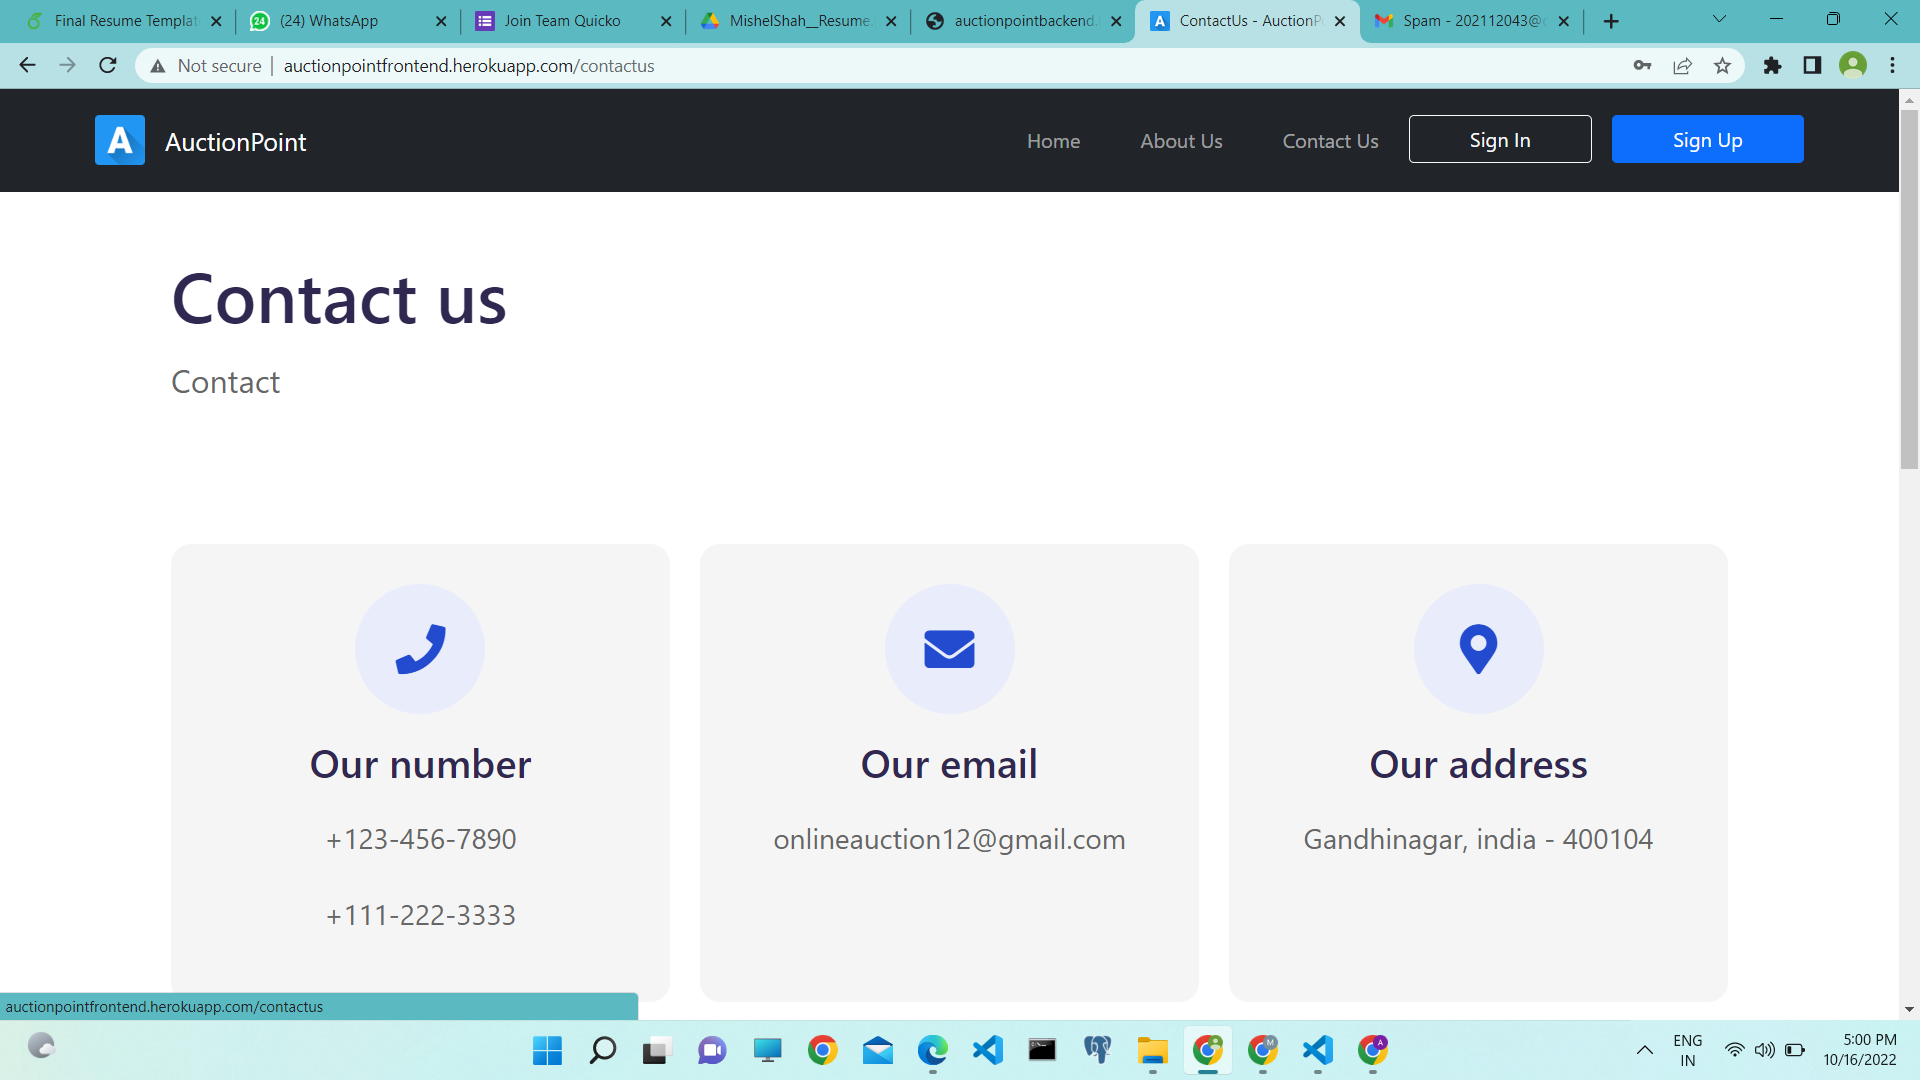Expand the tab search dropdown chevron
The height and width of the screenshot is (1080, 1920).
tap(1719, 20)
